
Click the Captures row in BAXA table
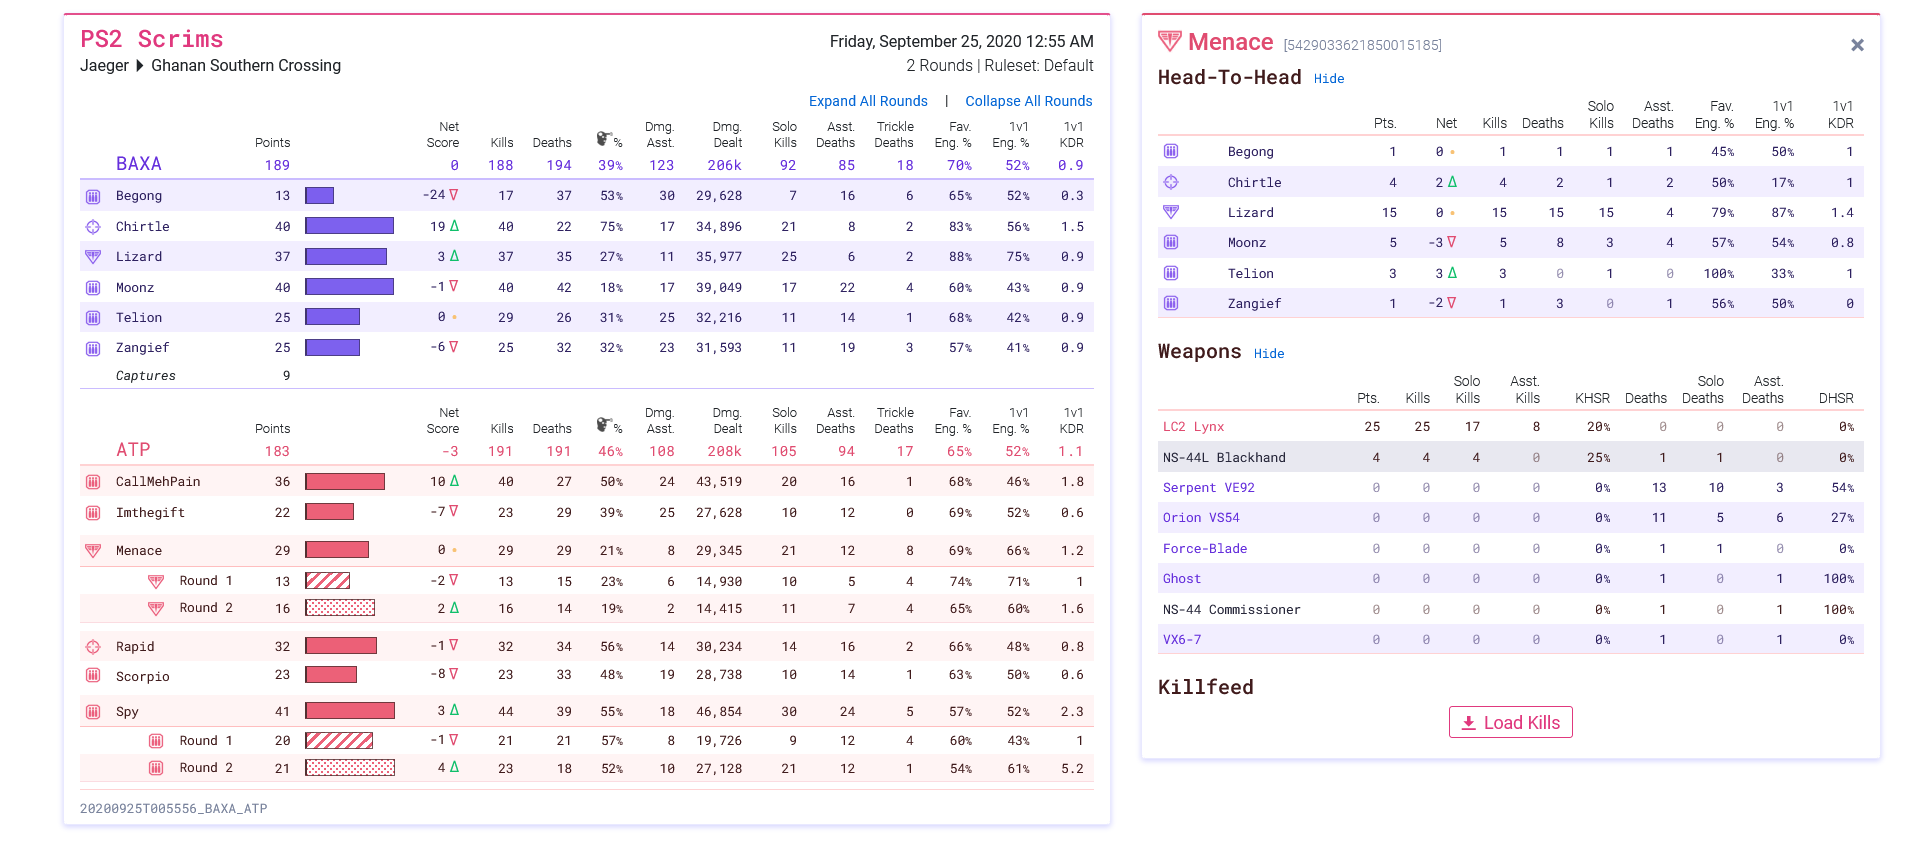[x=587, y=376]
